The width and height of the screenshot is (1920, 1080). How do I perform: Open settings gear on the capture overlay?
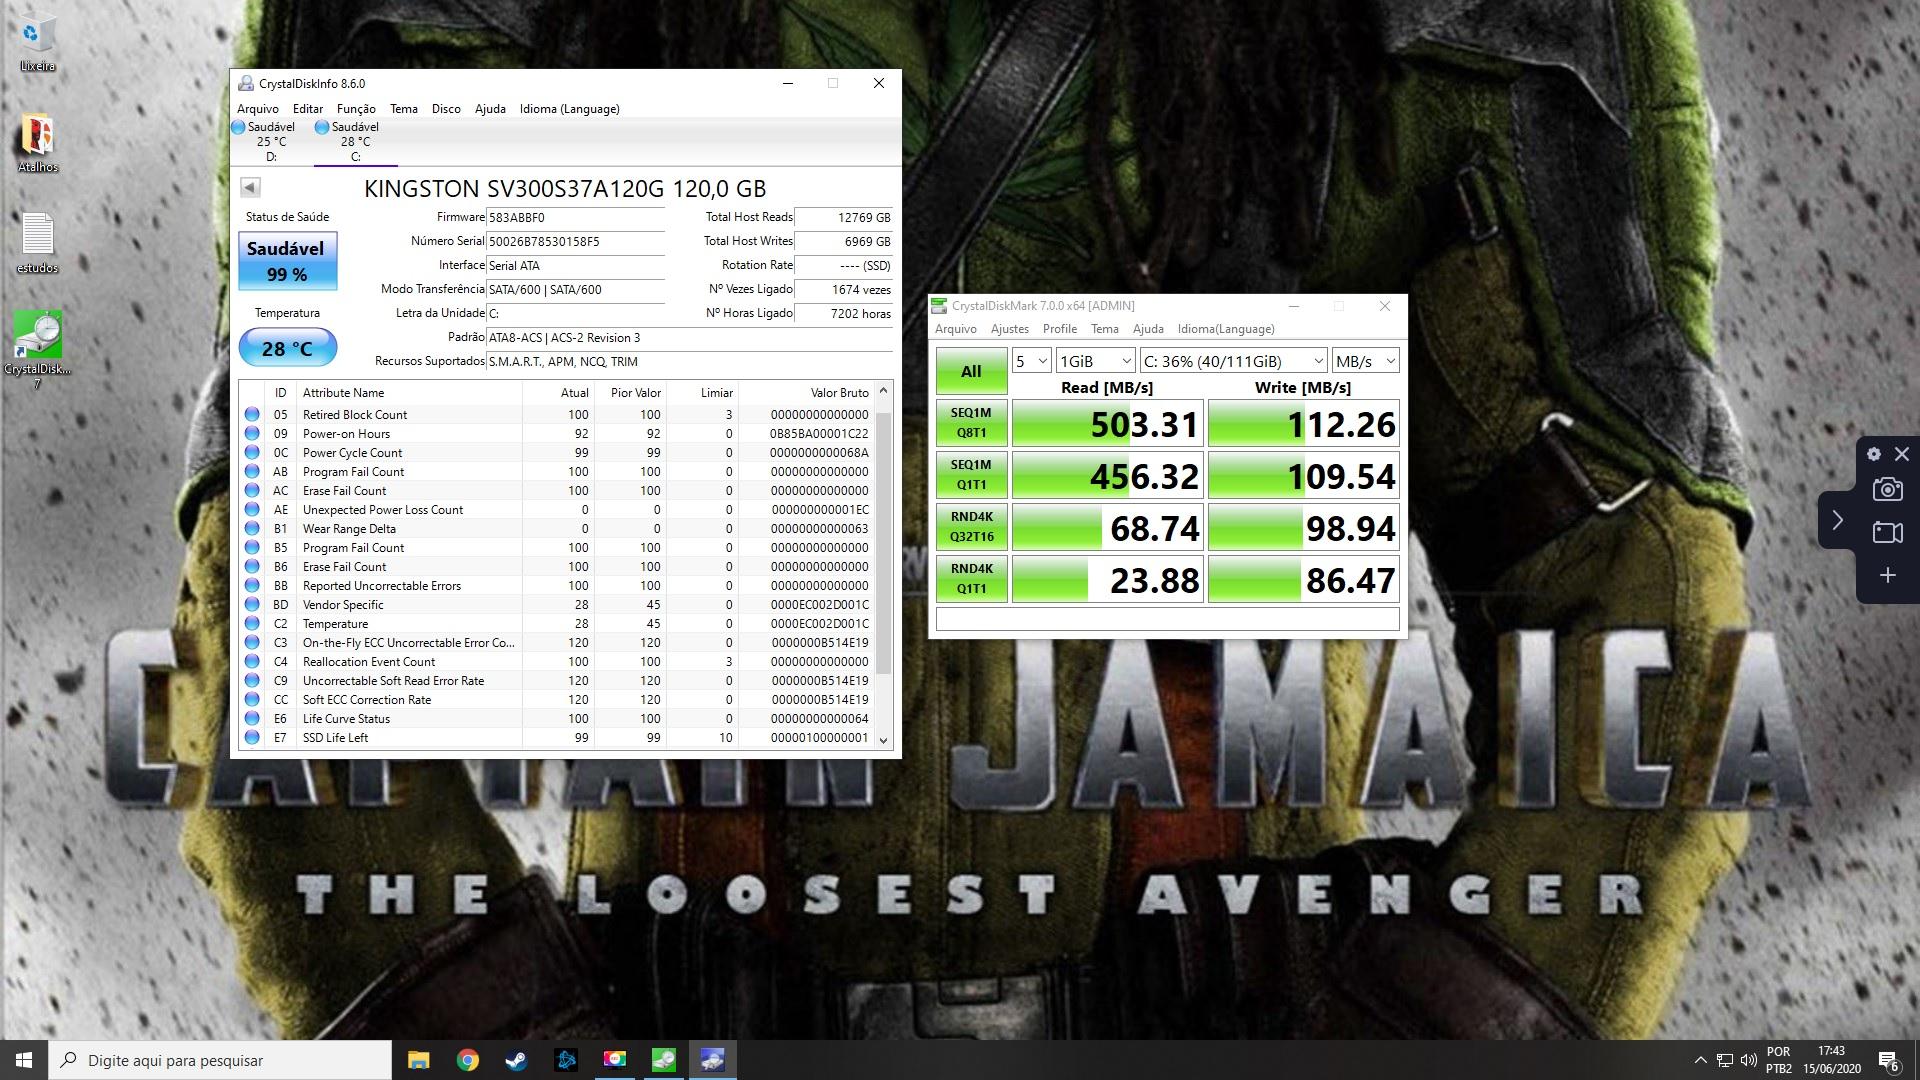1873,454
